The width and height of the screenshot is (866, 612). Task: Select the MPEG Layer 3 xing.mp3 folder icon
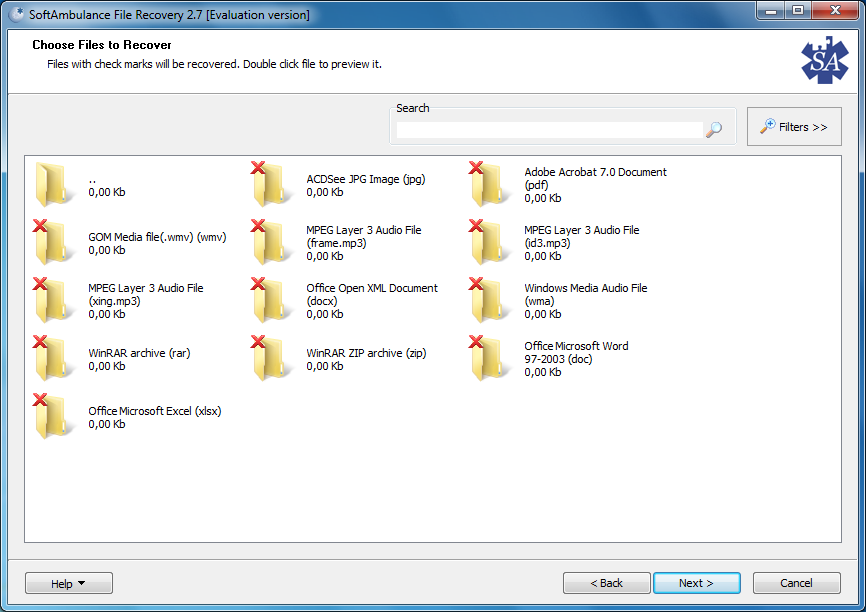[x=54, y=300]
